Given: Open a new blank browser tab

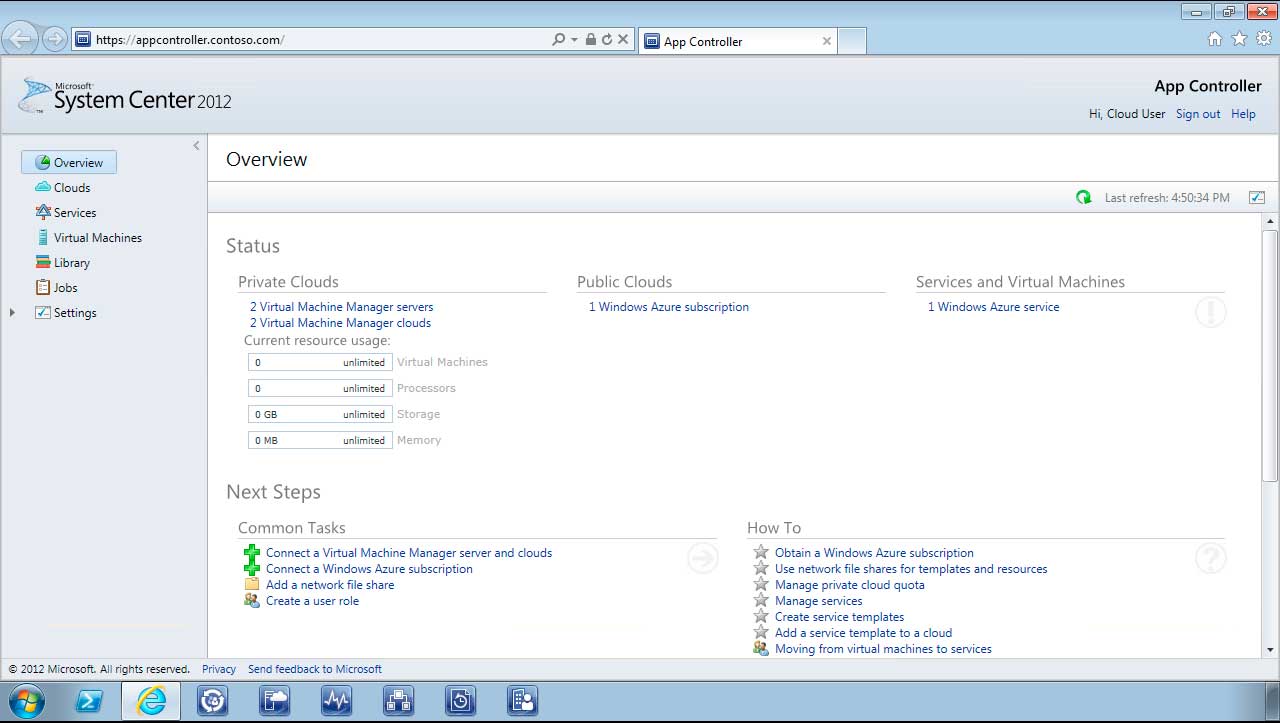Looking at the screenshot, I should [x=851, y=41].
